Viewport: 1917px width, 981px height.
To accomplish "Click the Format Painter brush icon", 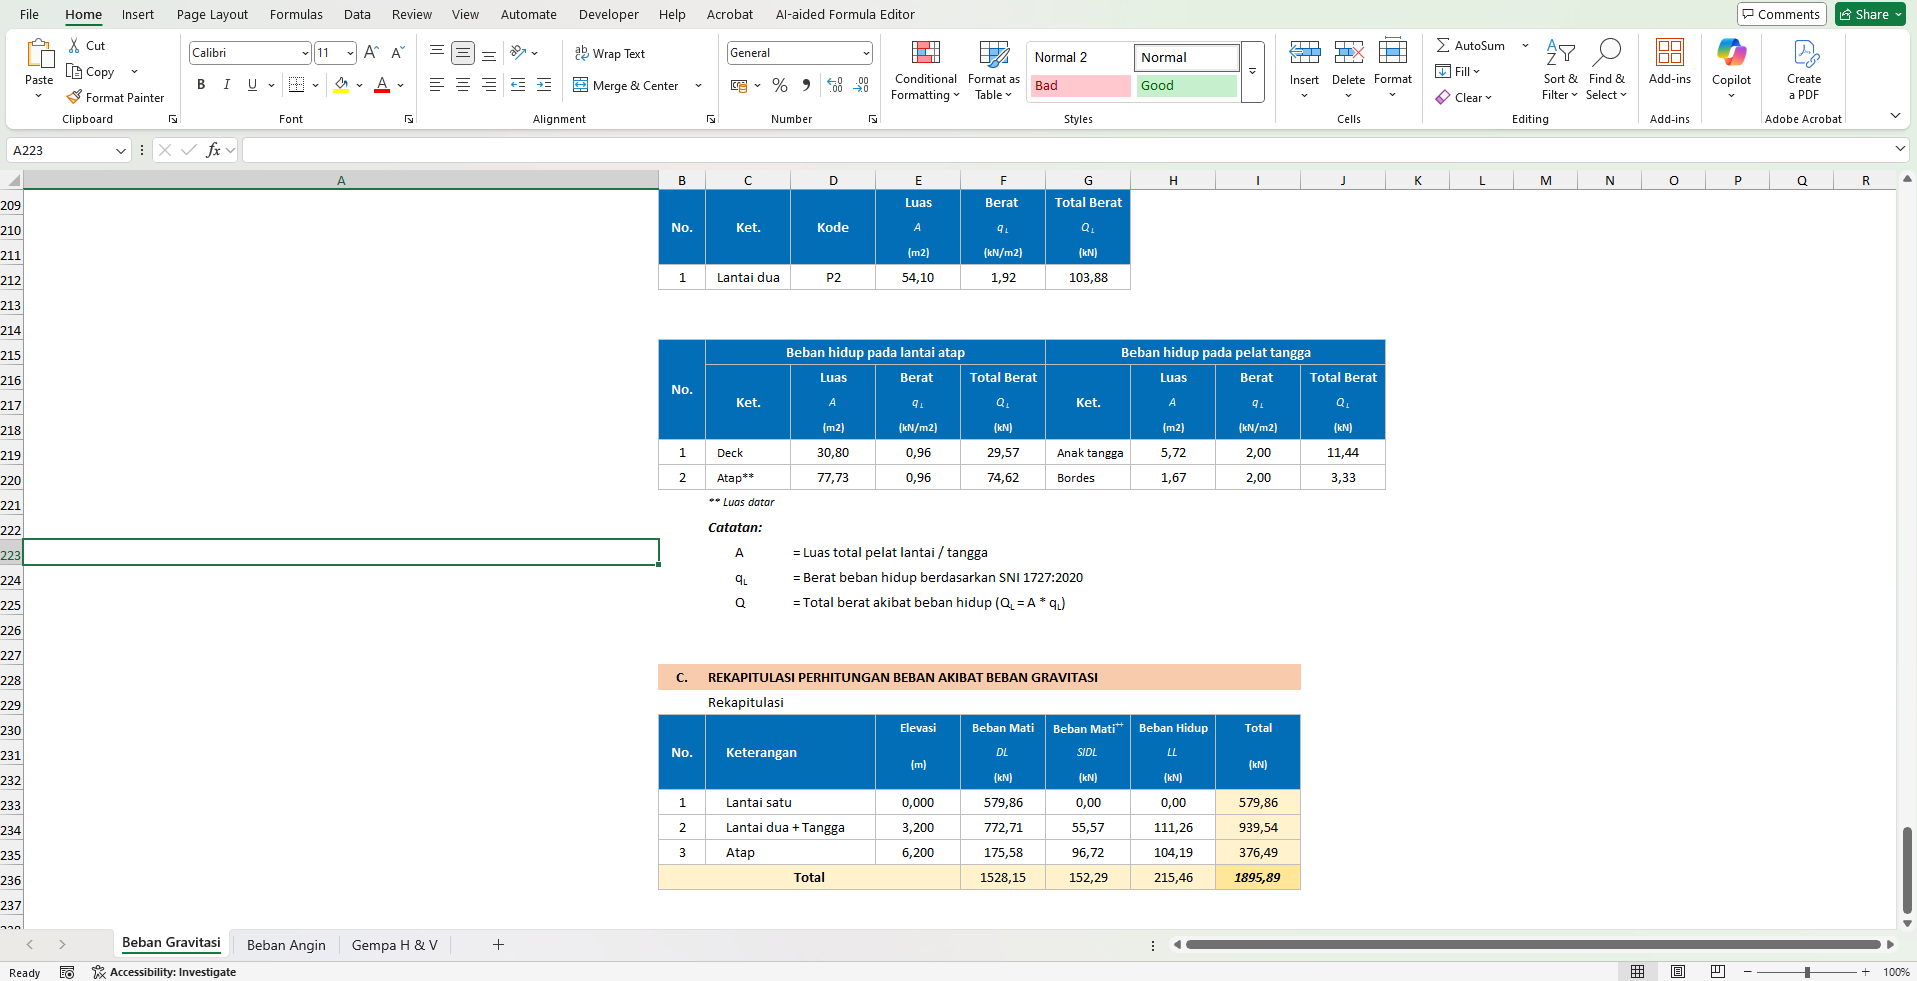I will click(x=74, y=97).
